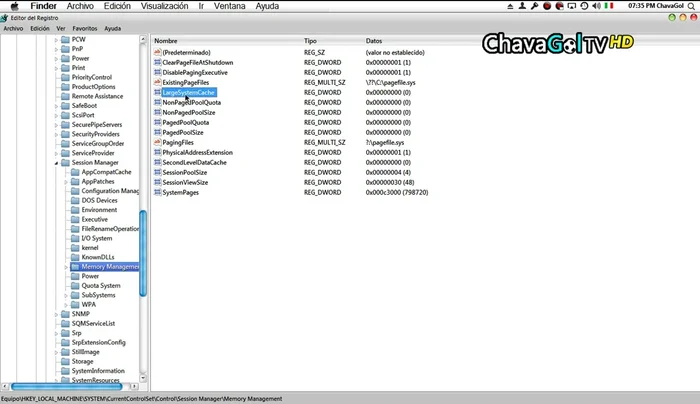
Task: Click the SessionPoolSize value icon
Action: [157, 172]
